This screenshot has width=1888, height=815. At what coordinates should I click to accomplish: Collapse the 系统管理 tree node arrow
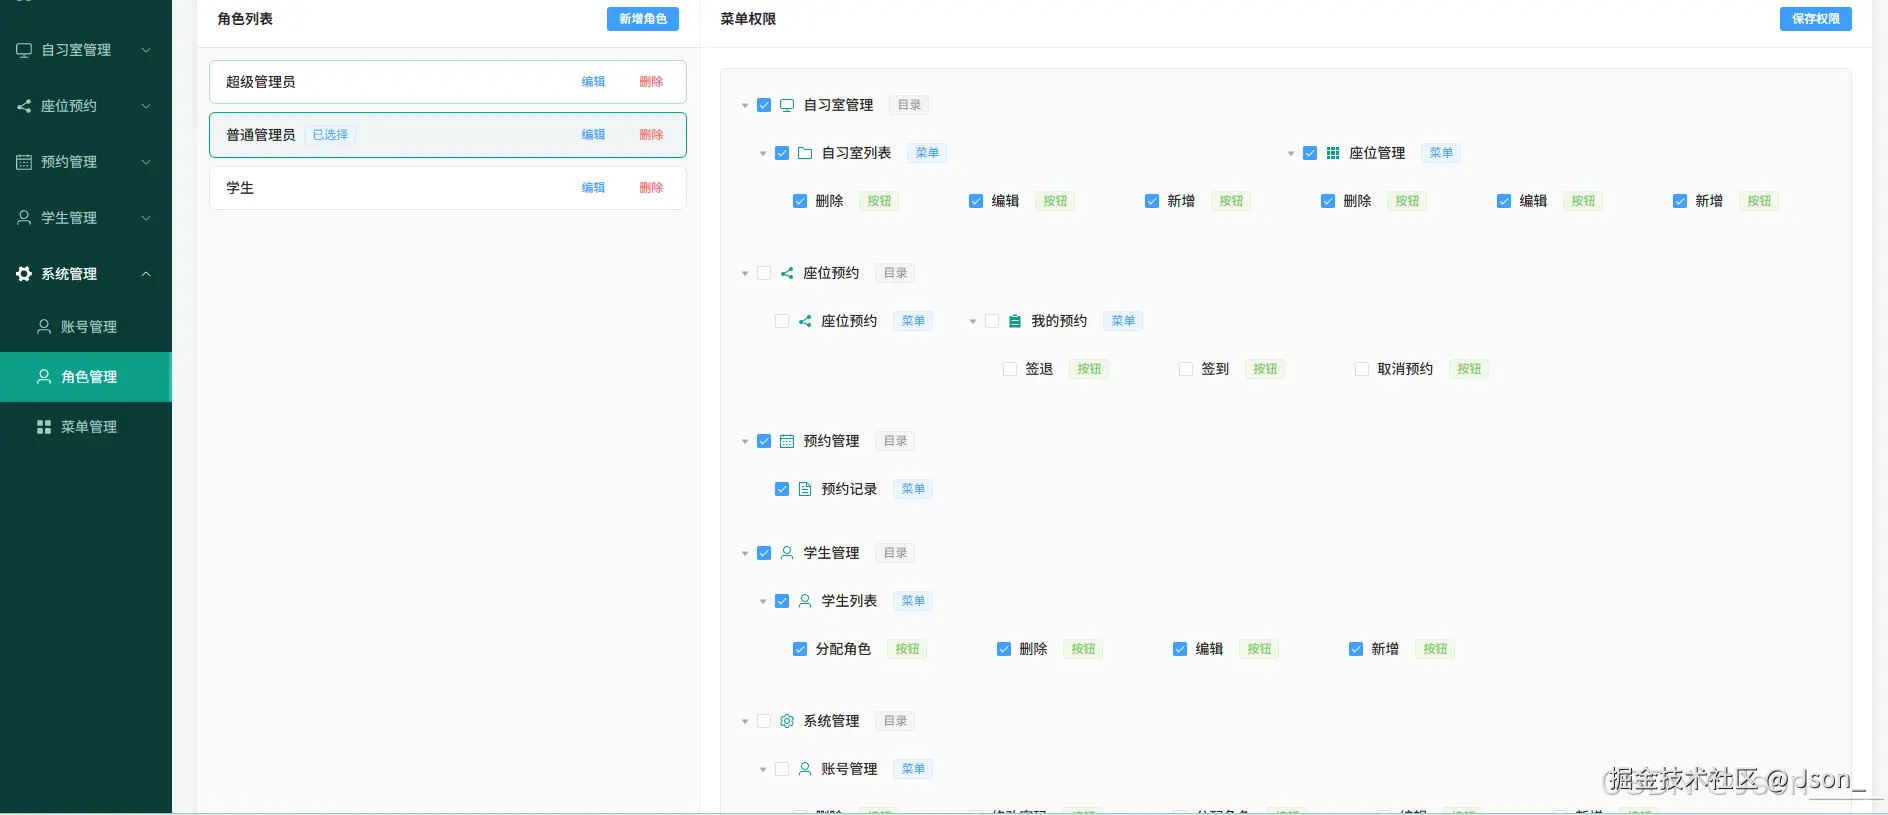pos(745,721)
